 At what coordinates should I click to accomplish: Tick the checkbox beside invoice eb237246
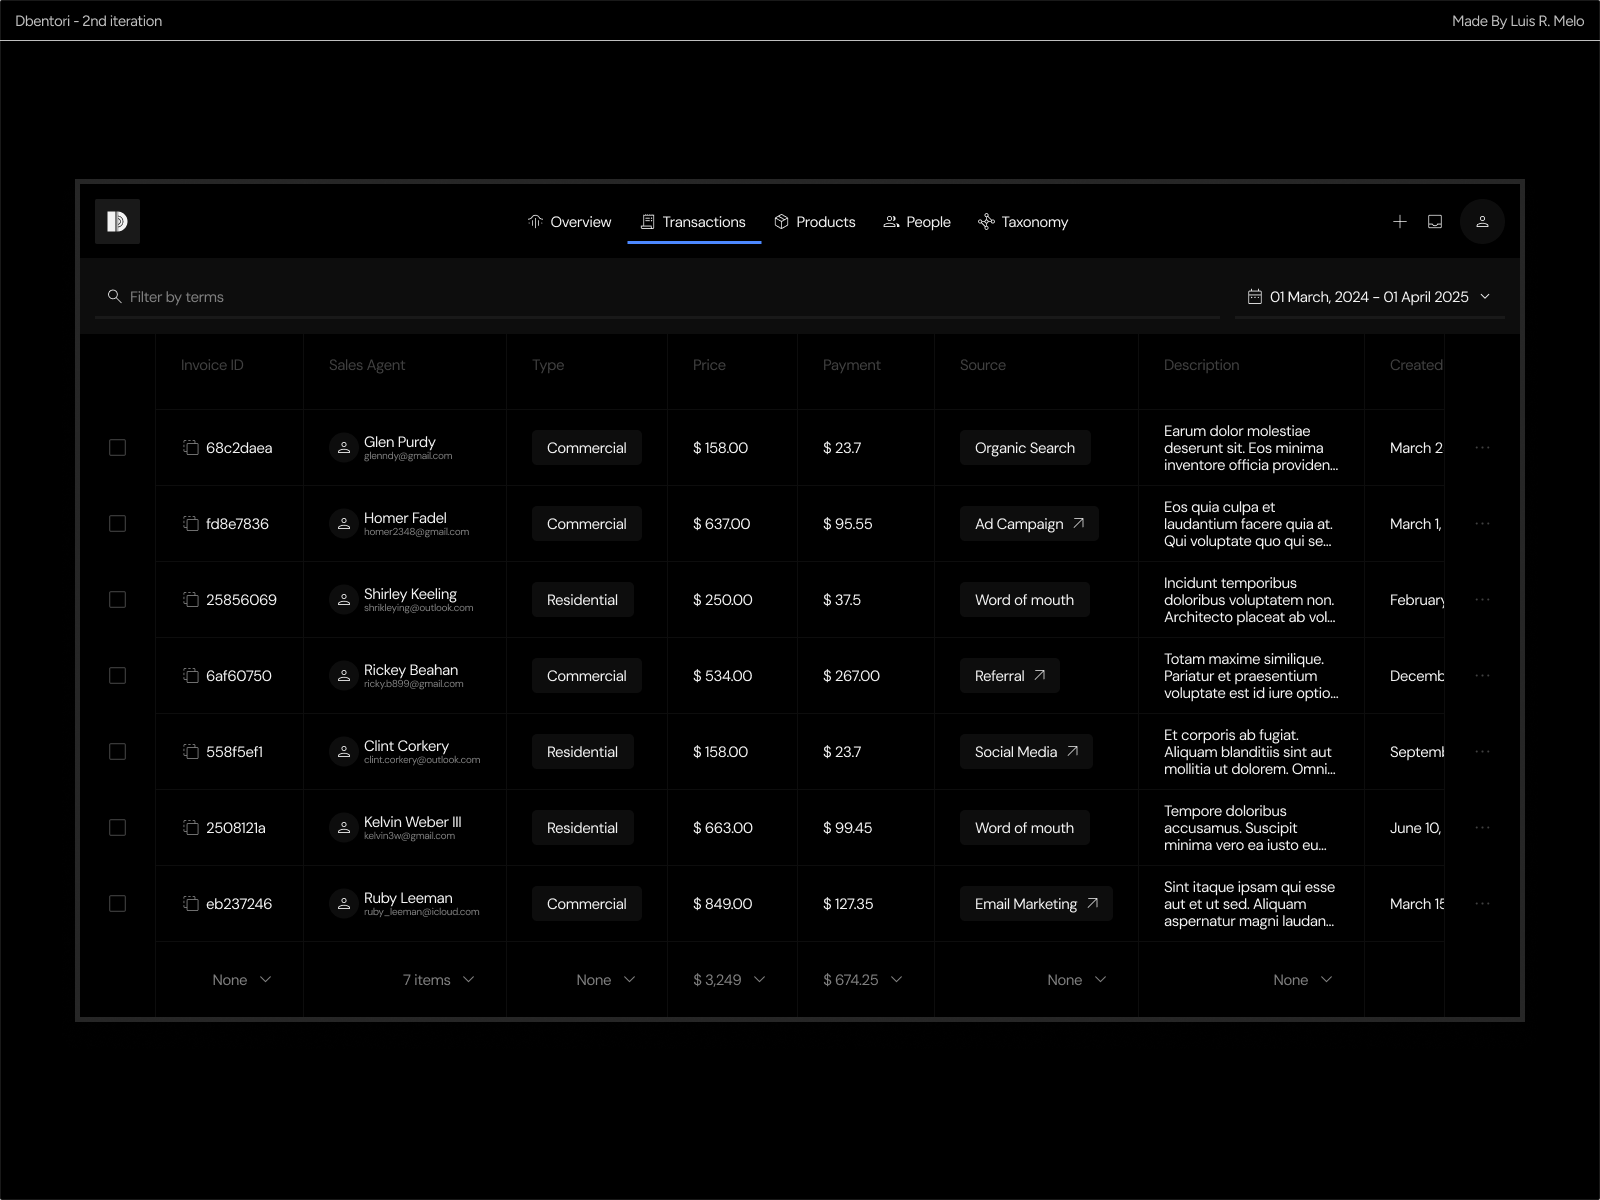pyautogui.click(x=117, y=903)
